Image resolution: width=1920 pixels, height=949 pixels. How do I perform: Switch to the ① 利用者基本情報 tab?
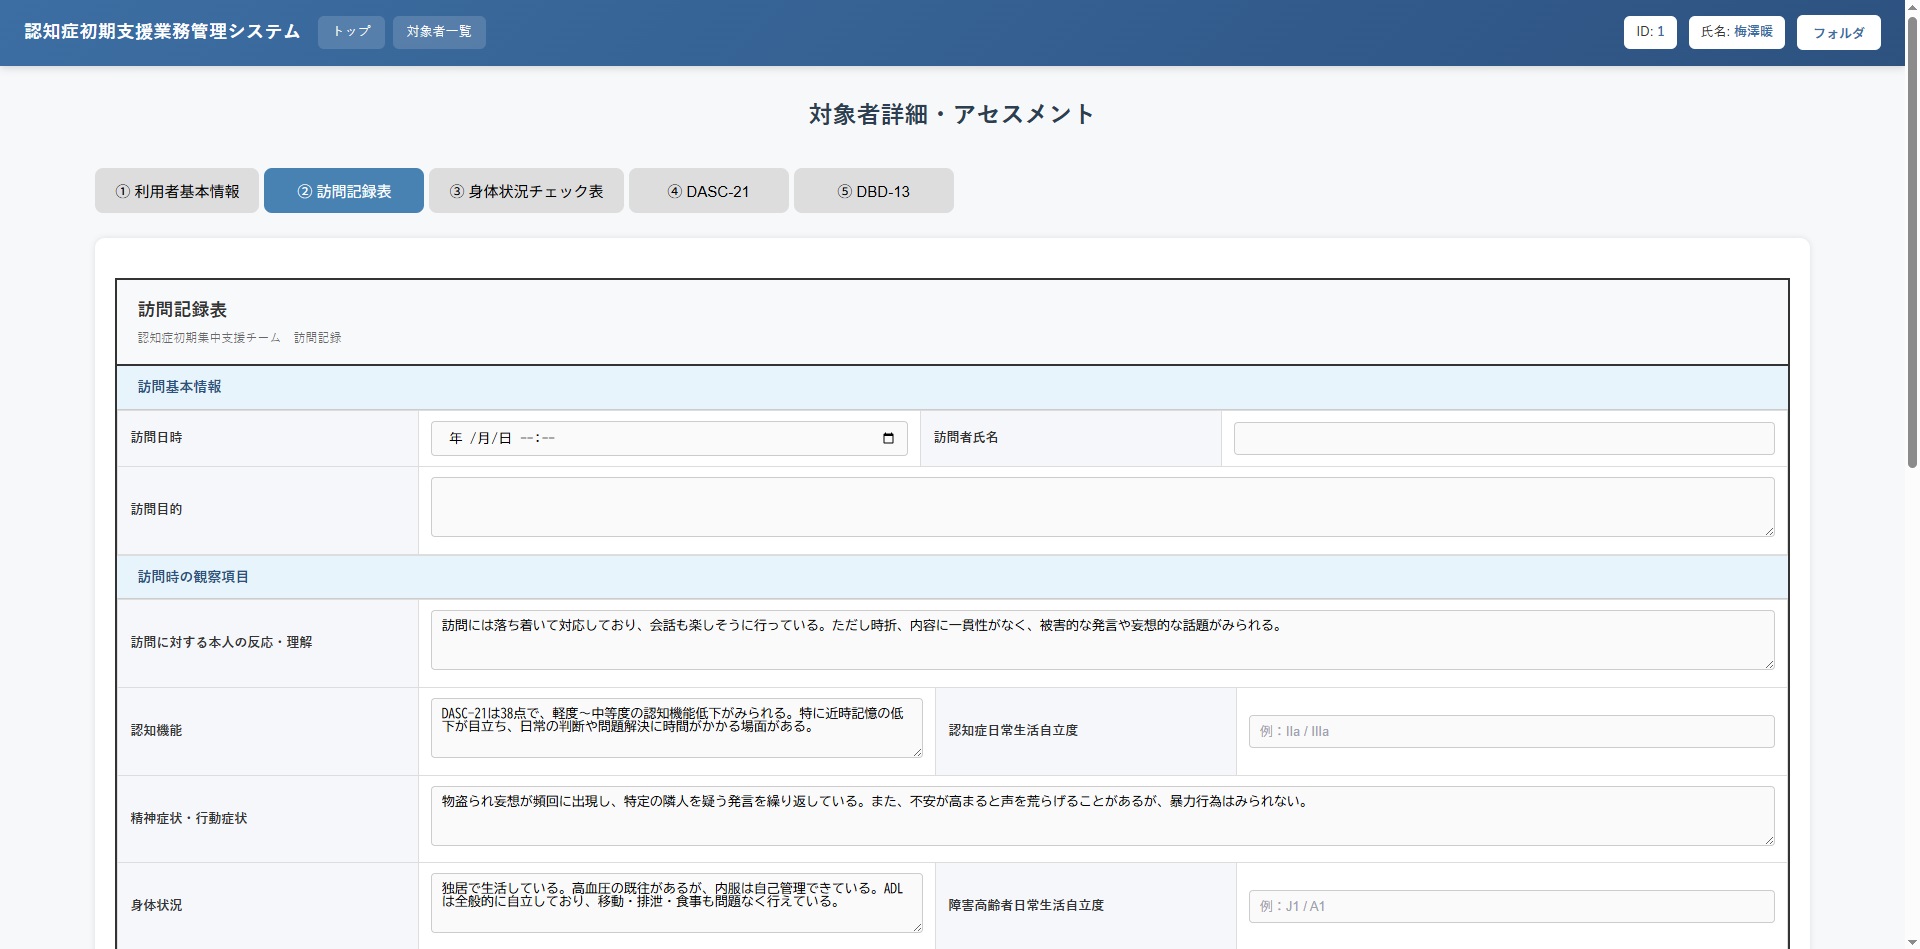click(177, 191)
